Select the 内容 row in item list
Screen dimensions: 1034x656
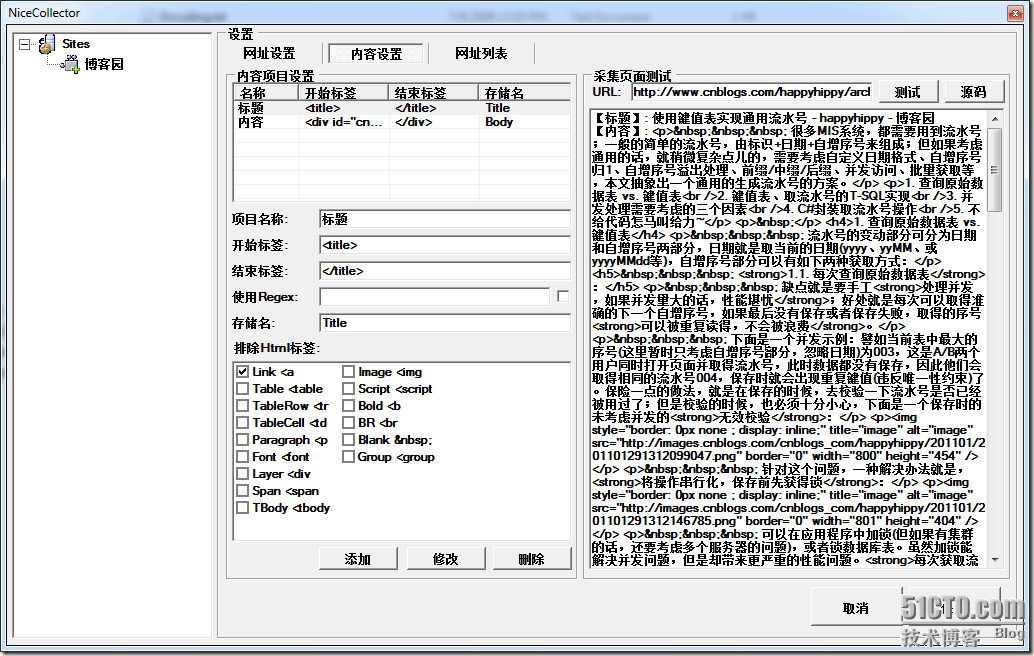coord(402,122)
